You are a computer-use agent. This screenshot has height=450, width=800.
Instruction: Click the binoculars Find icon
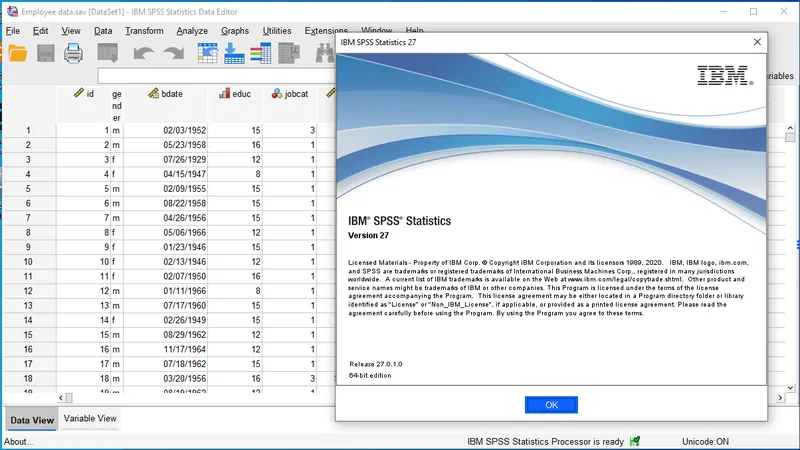[x=325, y=53]
